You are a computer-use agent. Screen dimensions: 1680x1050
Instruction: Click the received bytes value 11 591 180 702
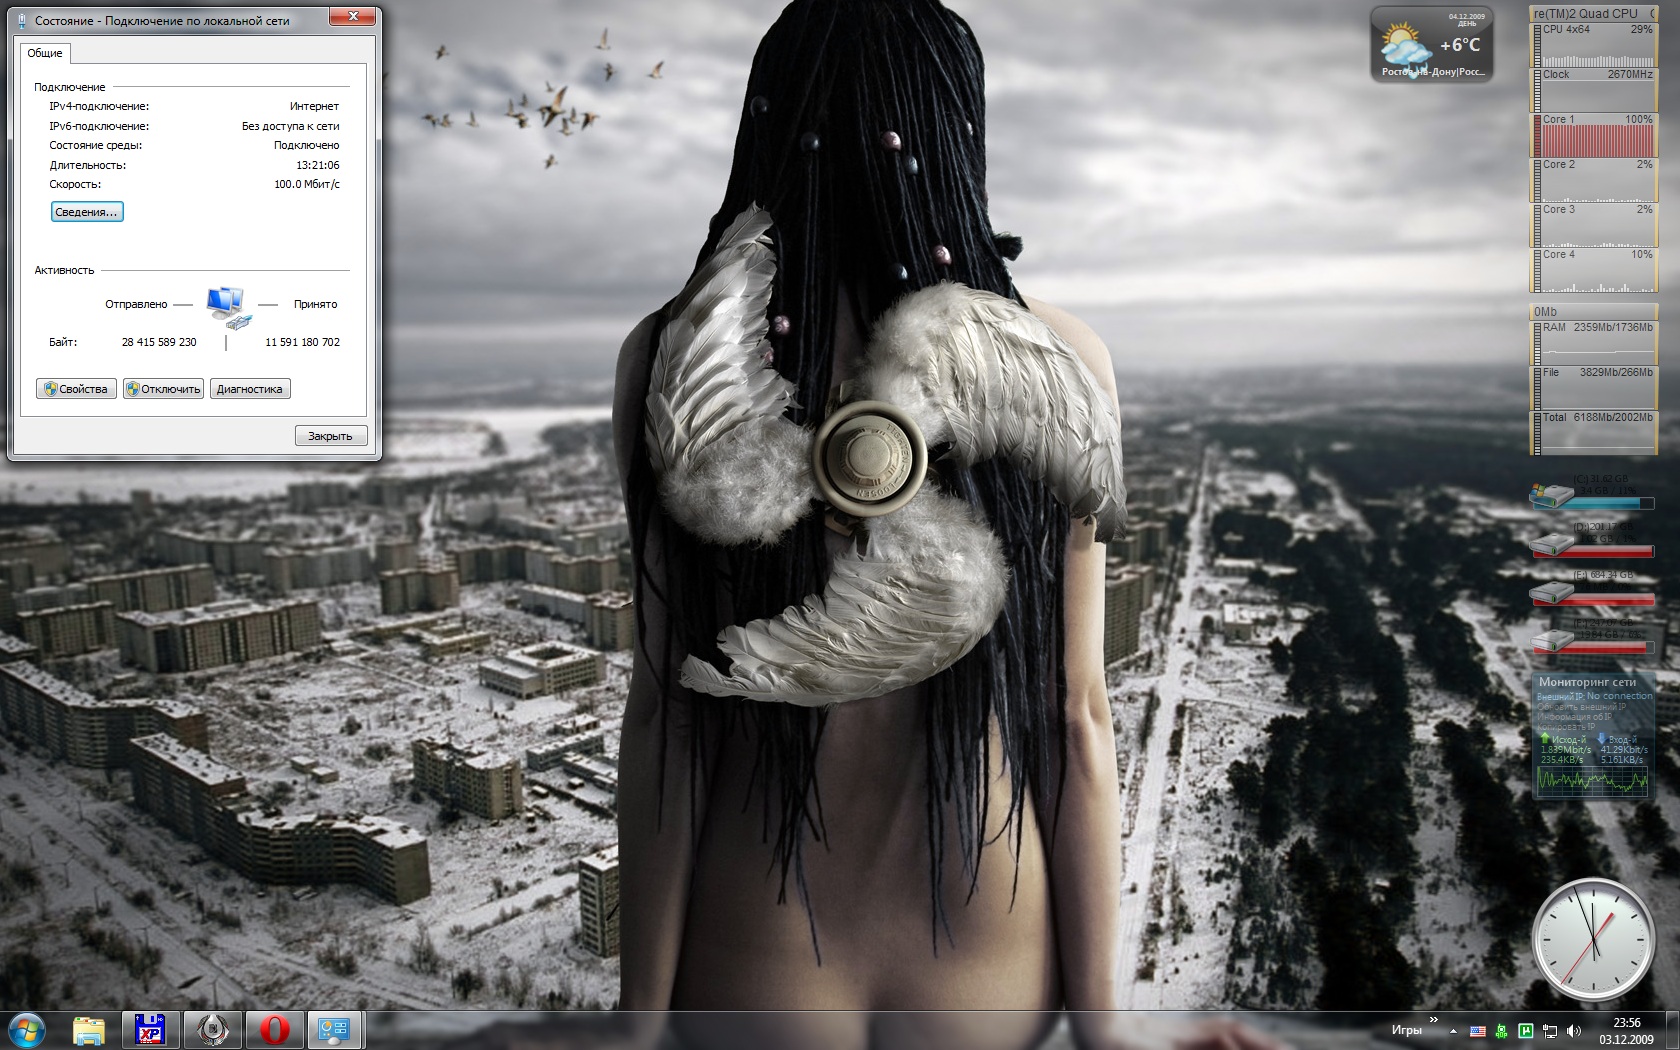302,342
